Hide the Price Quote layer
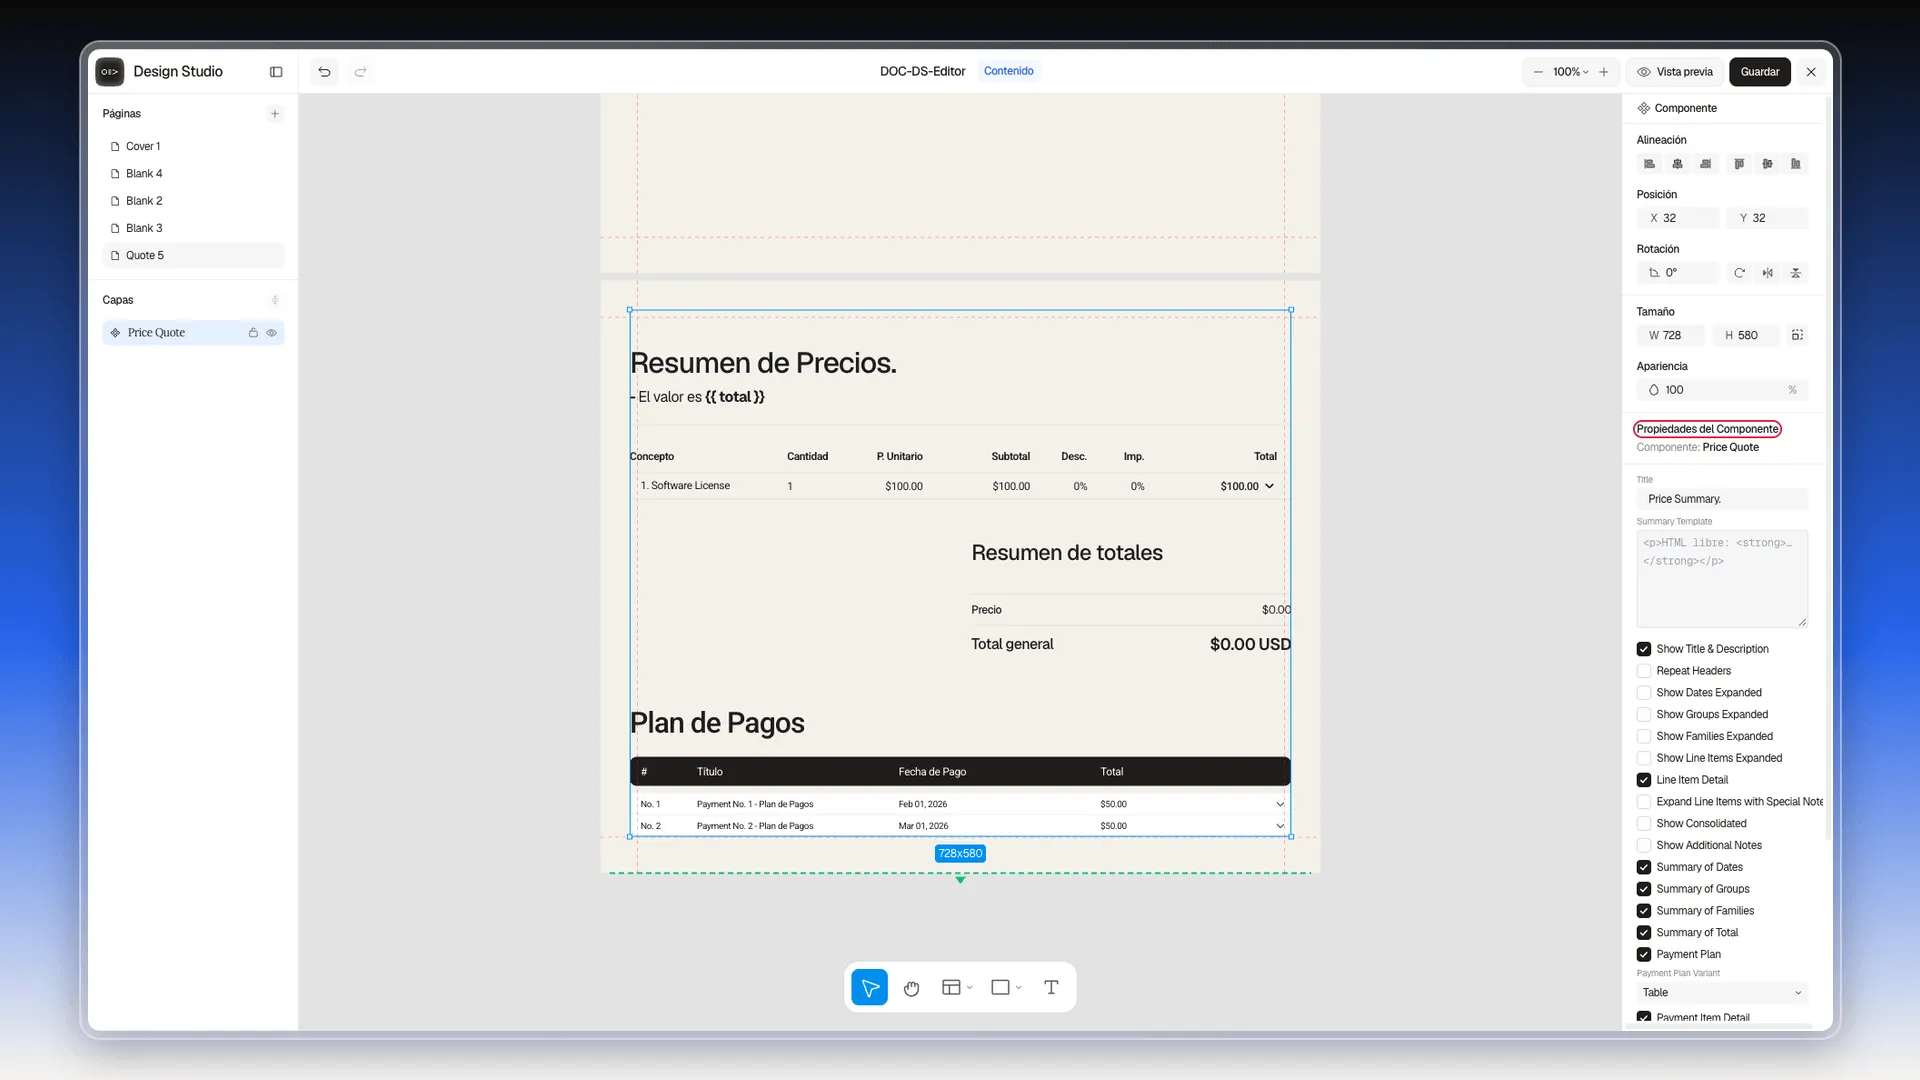The width and height of the screenshot is (1920, 1080). (271, 333)
